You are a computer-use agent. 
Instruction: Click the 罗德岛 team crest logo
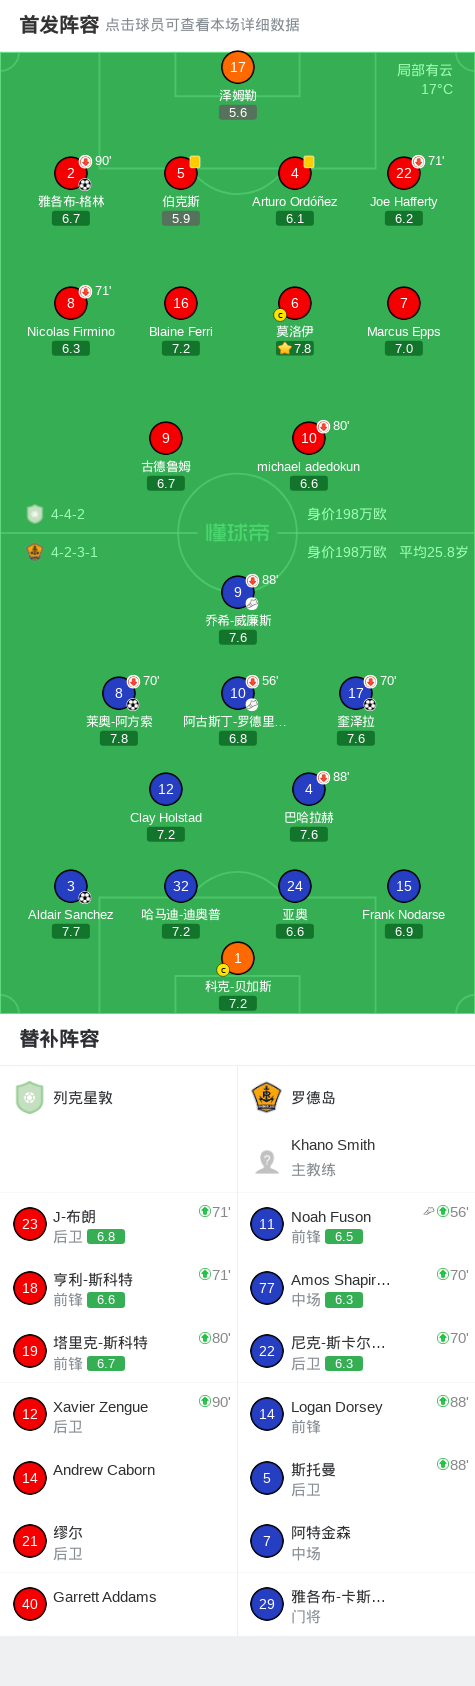point(267,1098)
